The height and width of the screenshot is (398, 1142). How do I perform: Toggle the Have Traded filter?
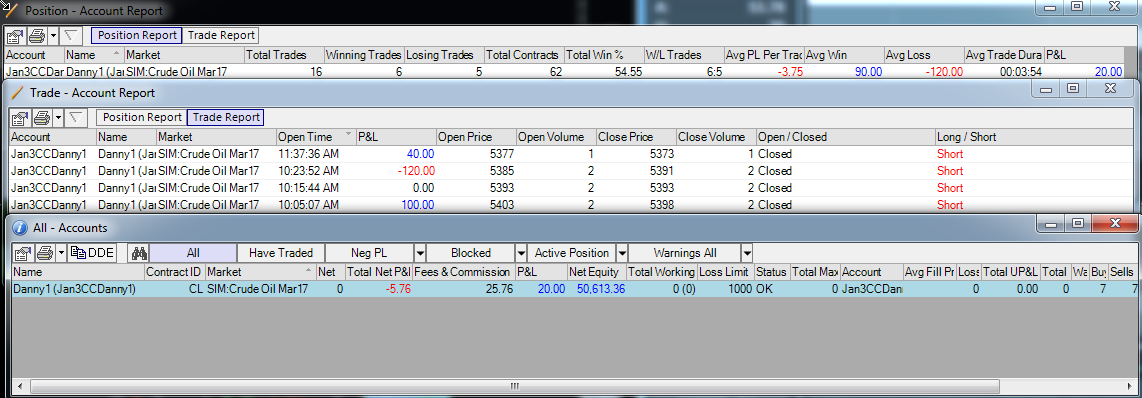coord(280,253)
